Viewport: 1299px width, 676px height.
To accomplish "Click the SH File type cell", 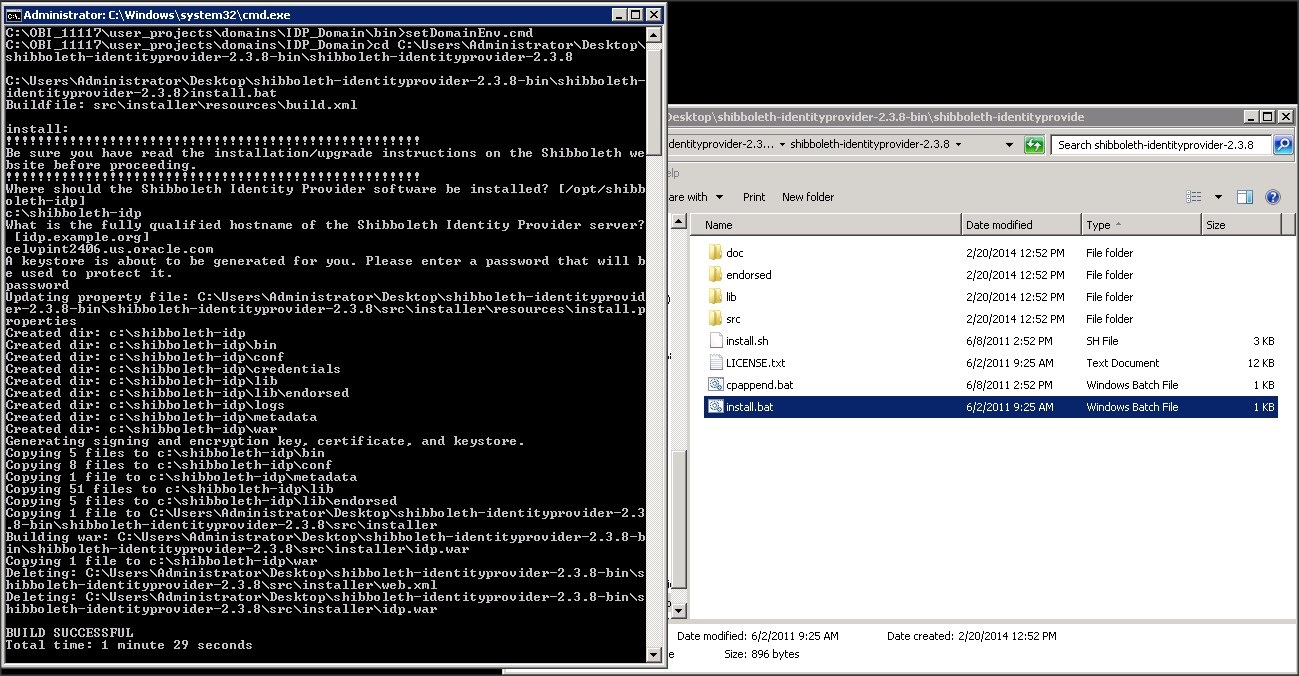I will (1102, 341).
